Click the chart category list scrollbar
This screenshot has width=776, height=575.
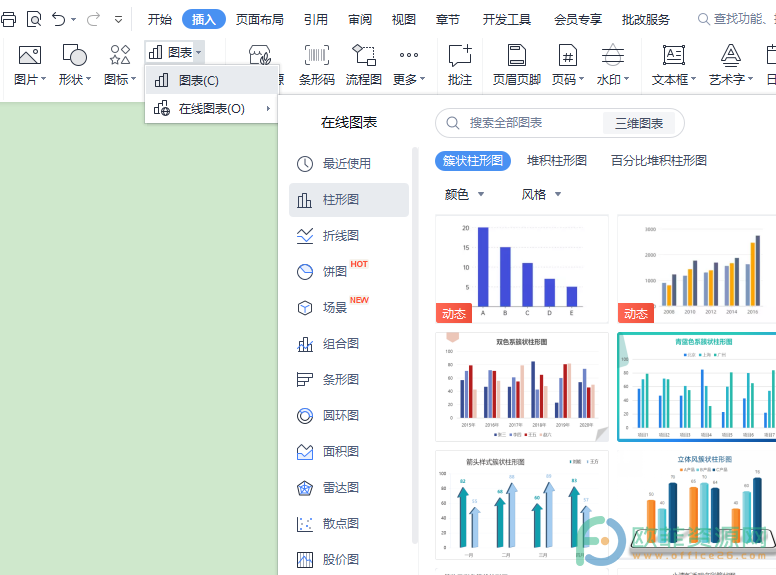[415, 345]
